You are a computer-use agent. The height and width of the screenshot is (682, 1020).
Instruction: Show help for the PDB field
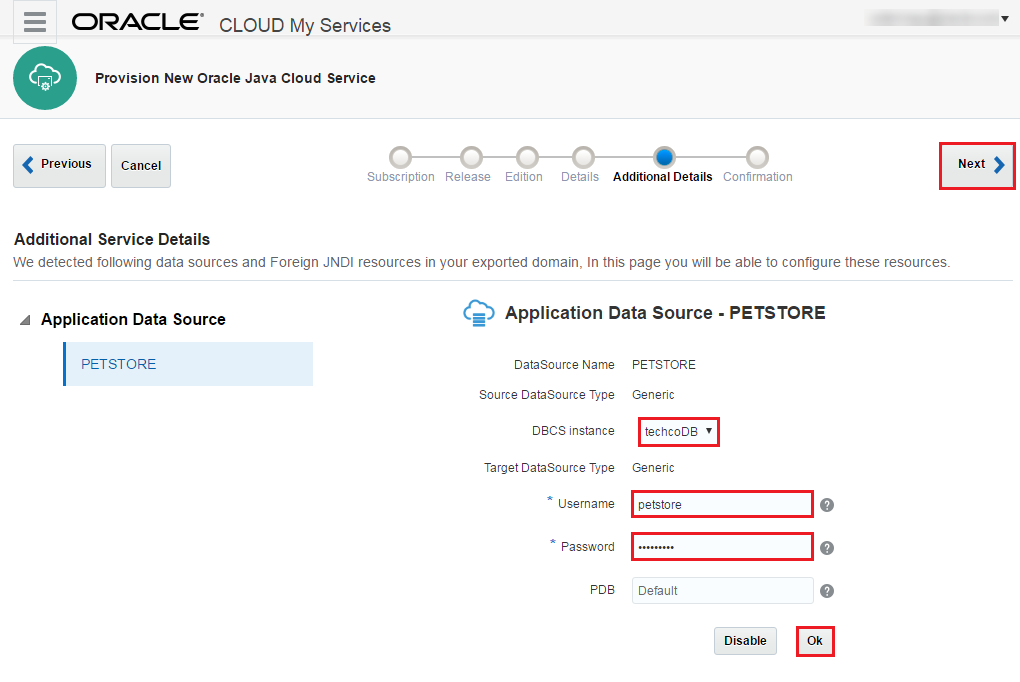click(x=827, y=591)
